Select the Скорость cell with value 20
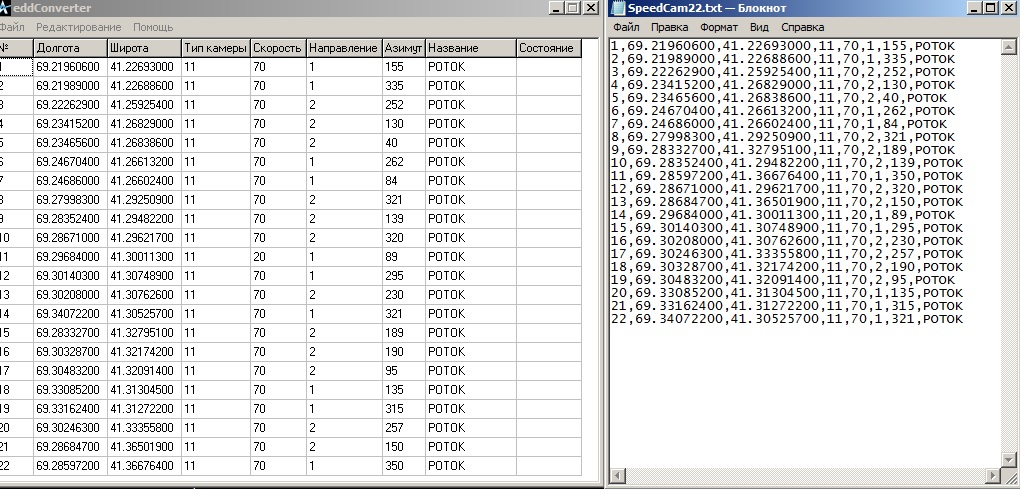 click(277, 256)
